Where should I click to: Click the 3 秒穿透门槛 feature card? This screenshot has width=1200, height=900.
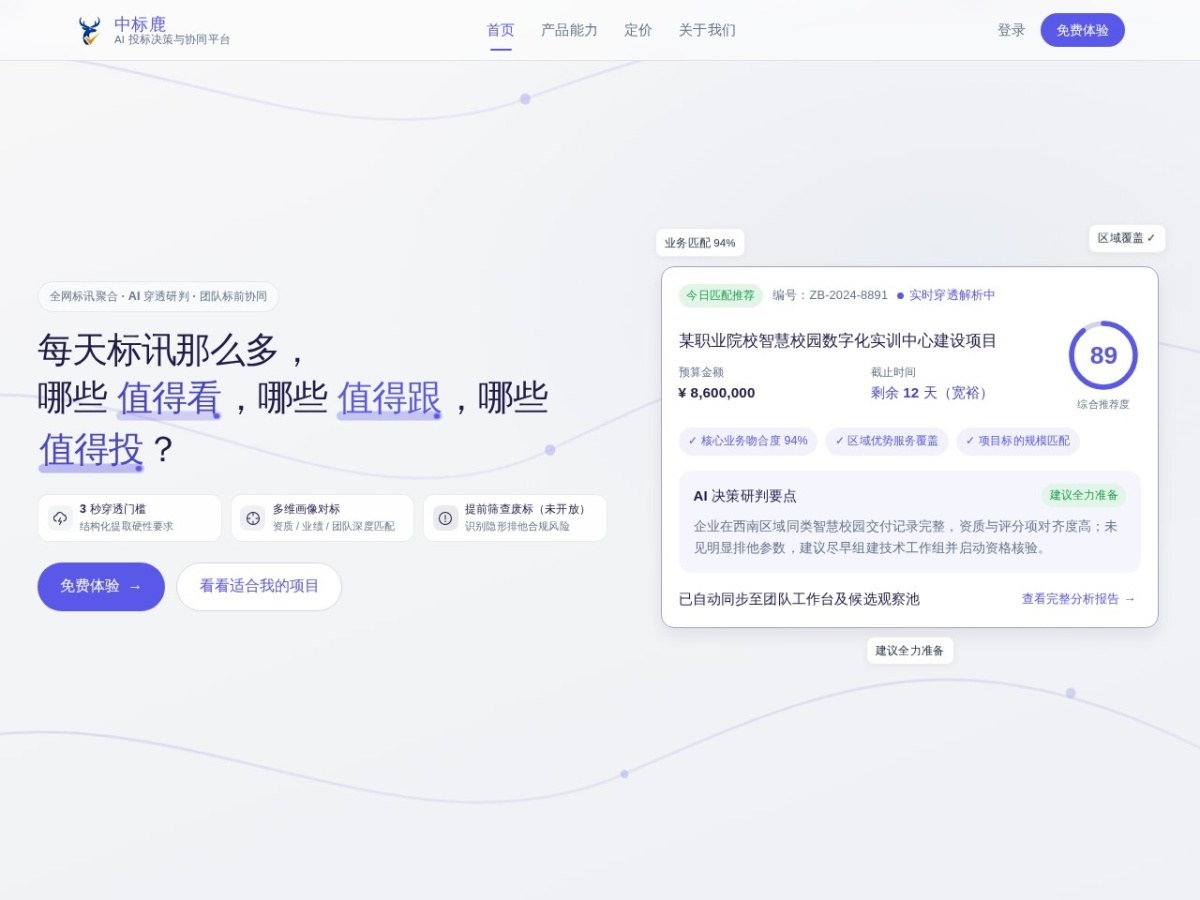coord(130,518)
